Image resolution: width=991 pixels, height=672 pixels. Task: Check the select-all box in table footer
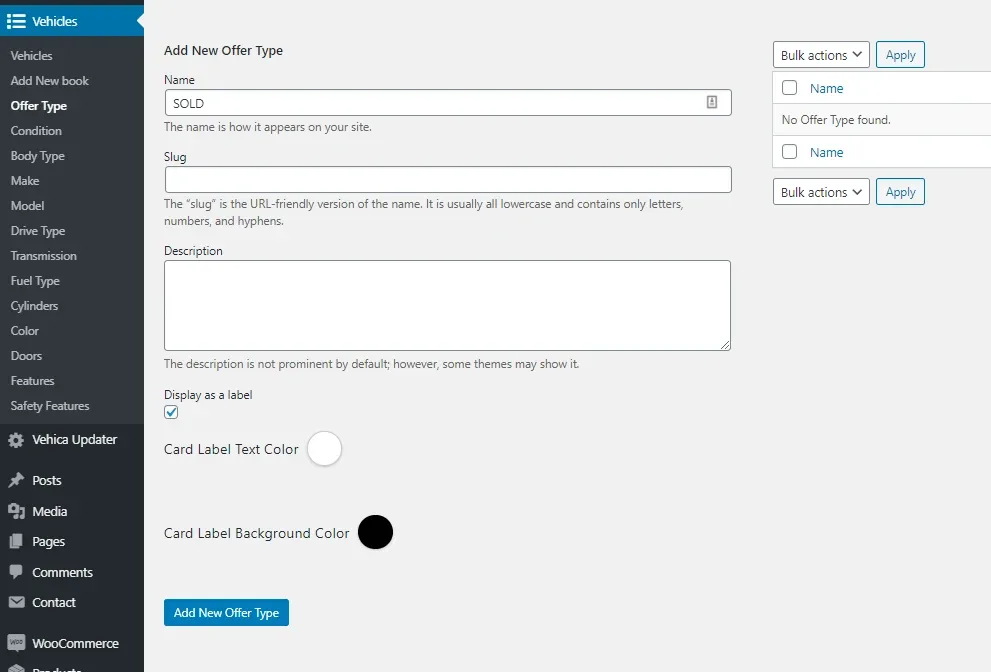click(x=789, y=152)
